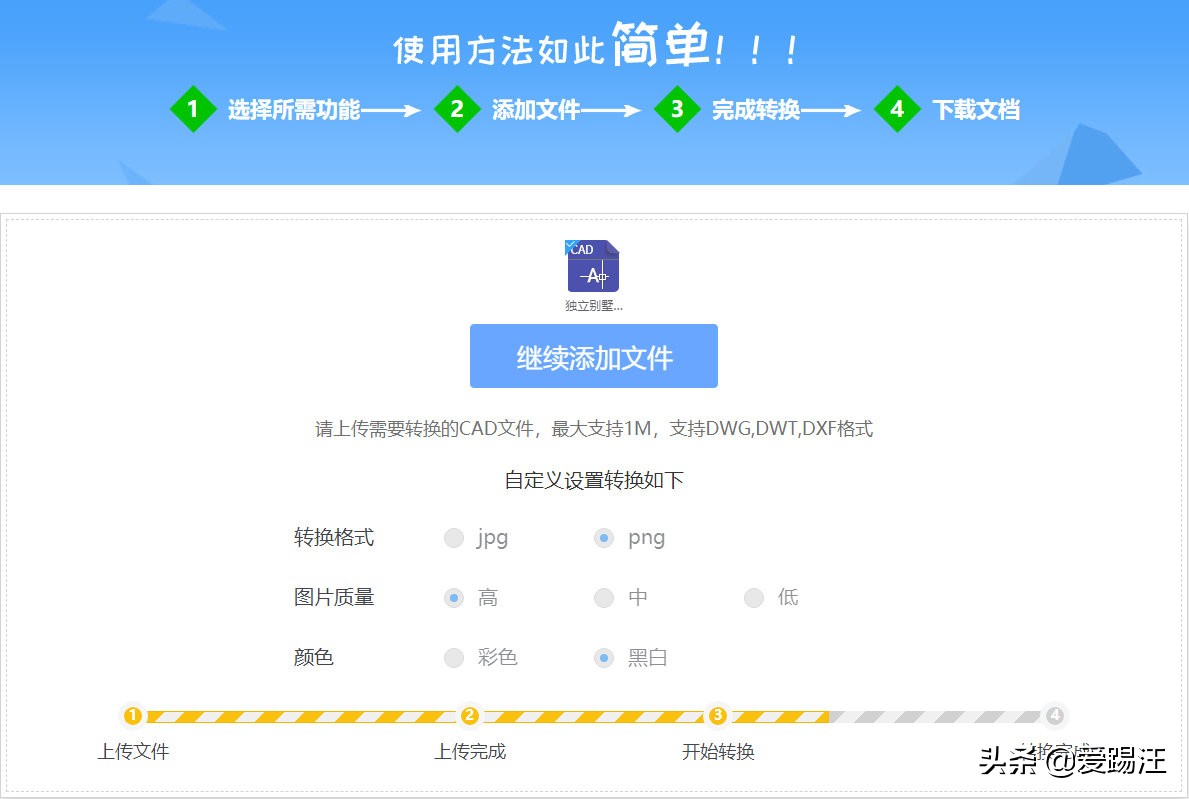
Task: Switch 颜色 to 彩色
Action: click(453, 658)
